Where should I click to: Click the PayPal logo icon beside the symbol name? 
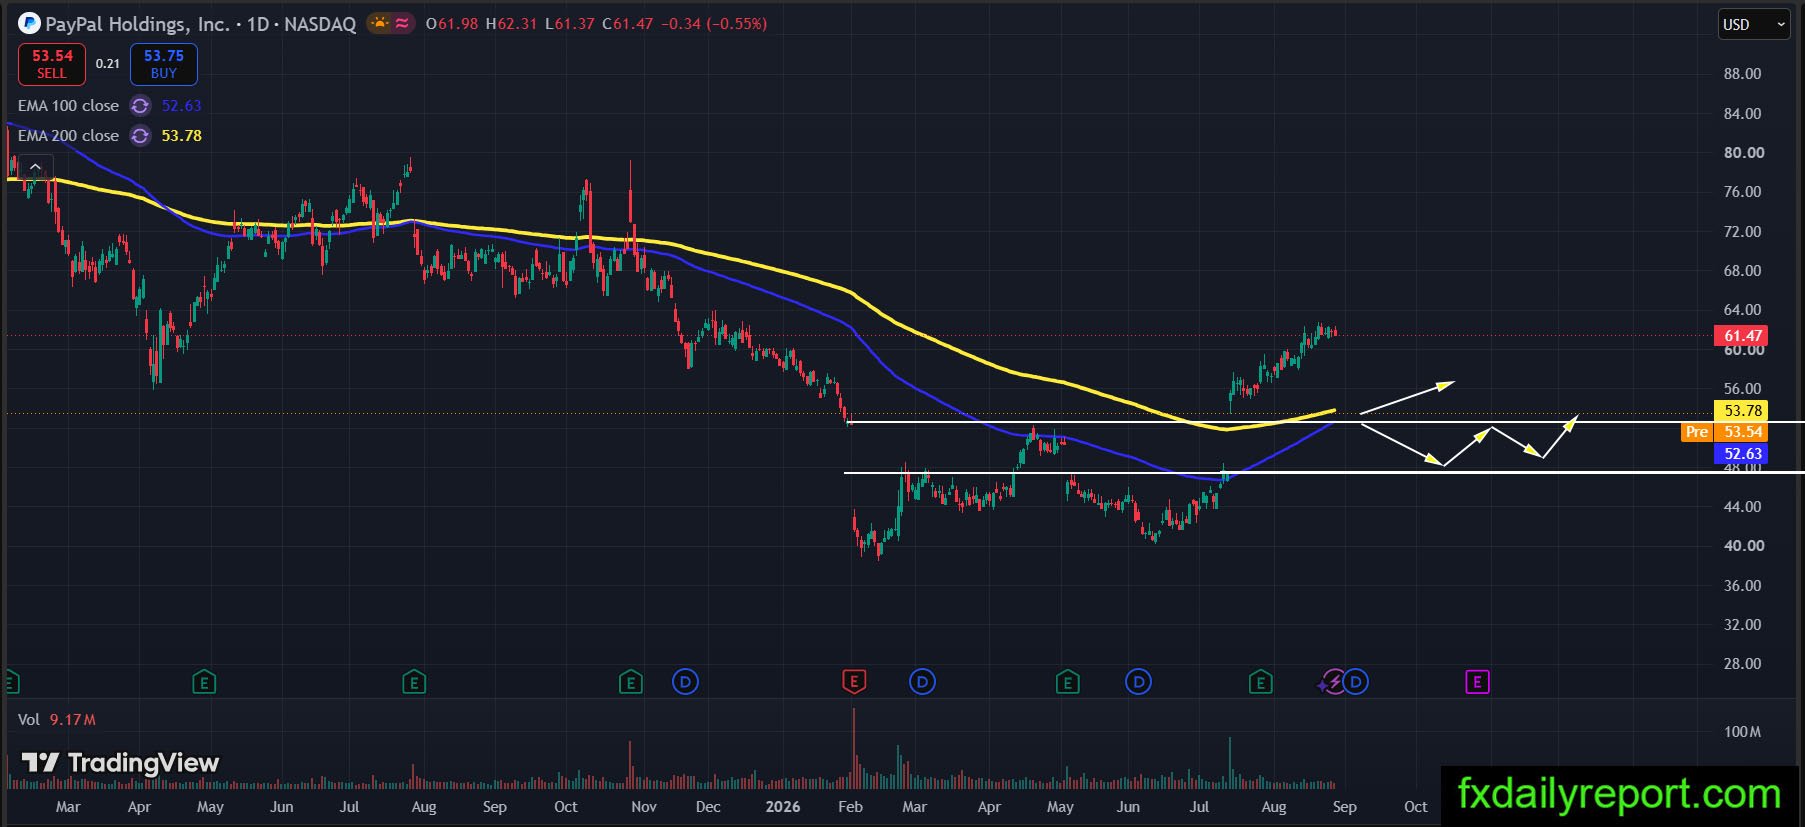pyautogui.click(x=29, y=23)
